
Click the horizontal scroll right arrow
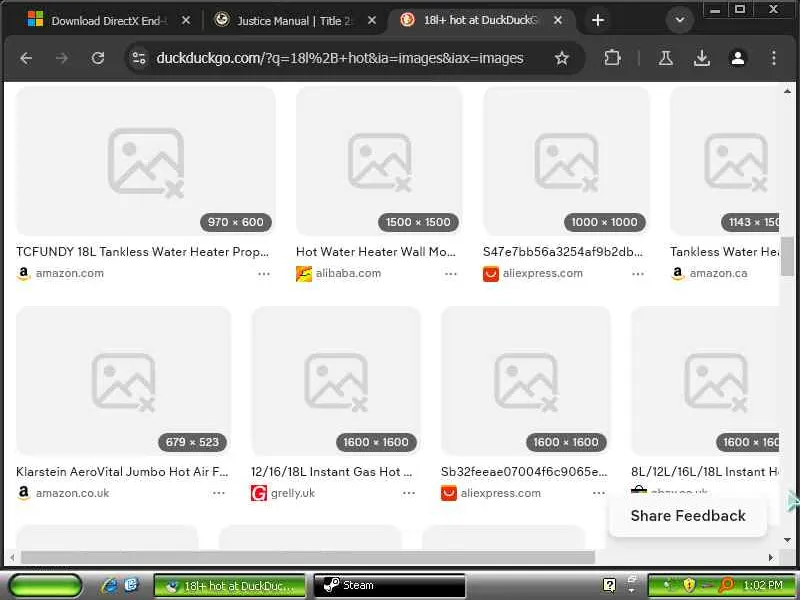click(x=771, y=558)
